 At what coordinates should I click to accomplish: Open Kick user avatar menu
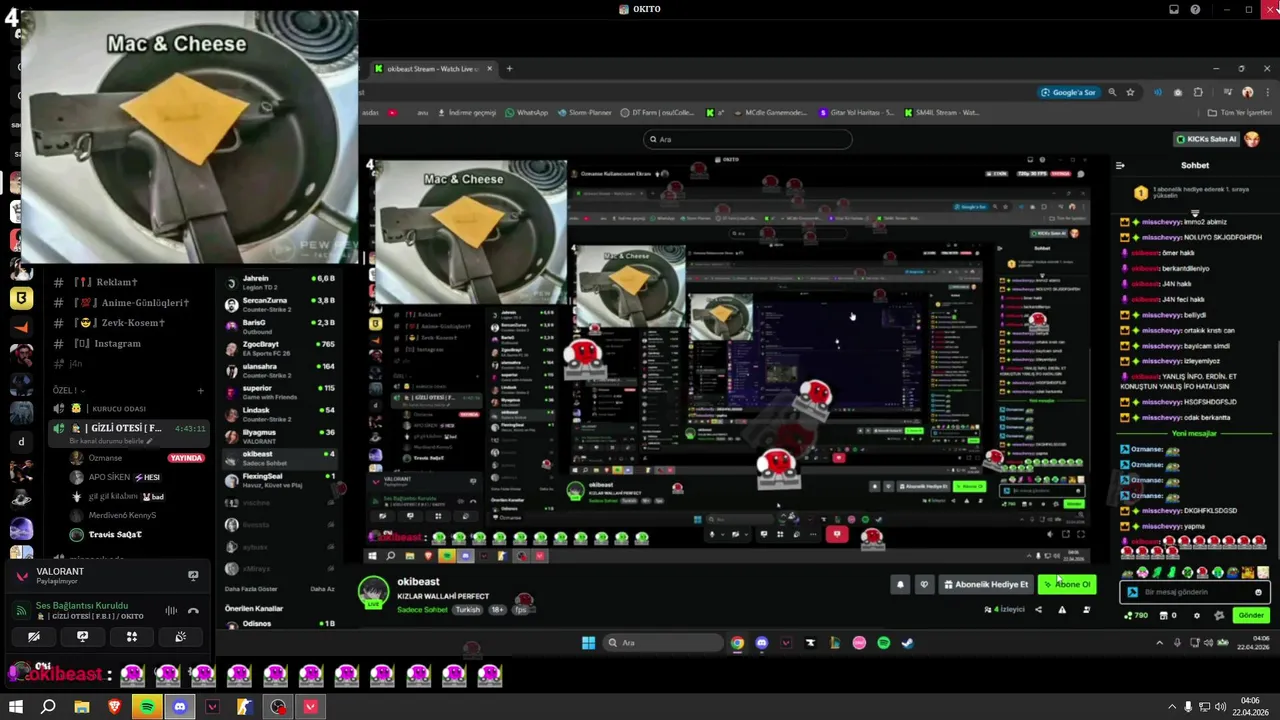click(1252, 139)
